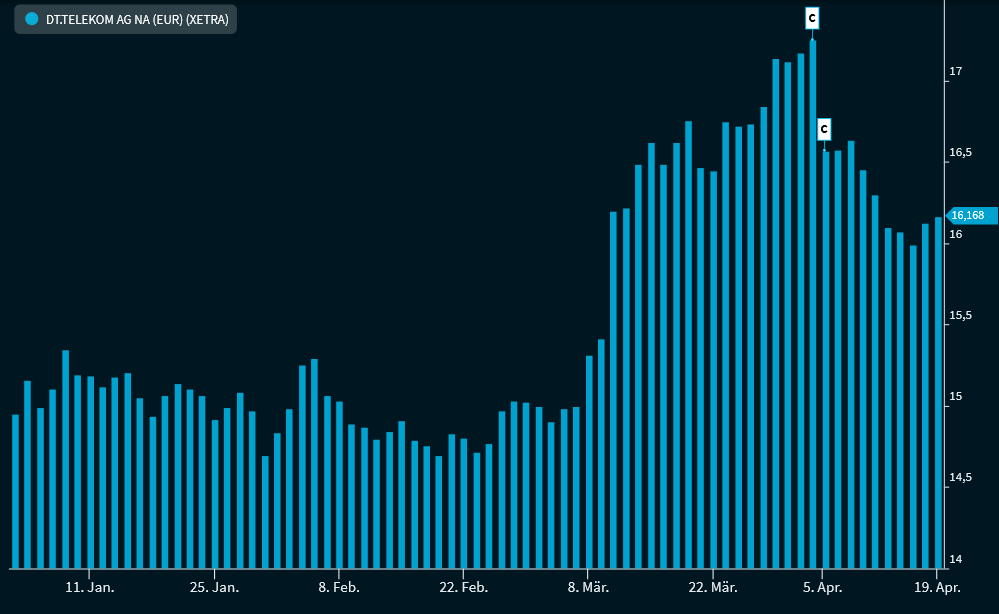Click the upper C marker at chart peak
Screen dimensions: 999x614
pos(812,18)
